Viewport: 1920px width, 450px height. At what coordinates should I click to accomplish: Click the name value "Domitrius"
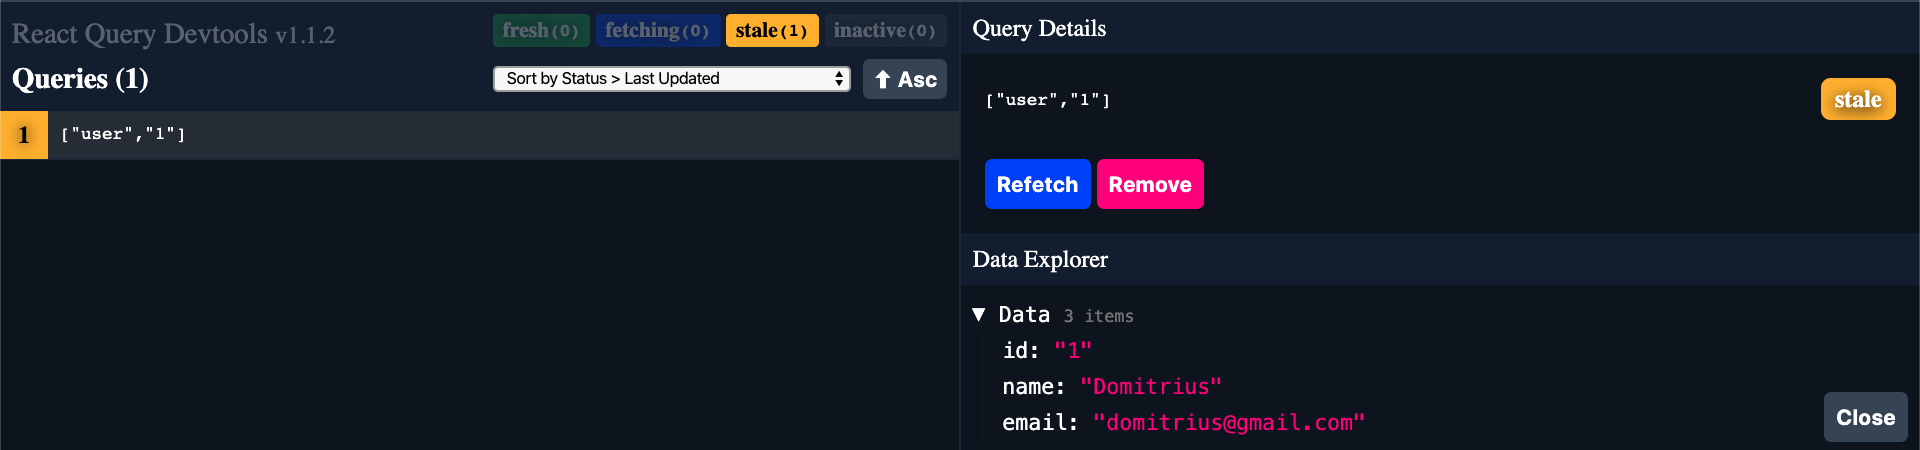[x=1151, y=387]
